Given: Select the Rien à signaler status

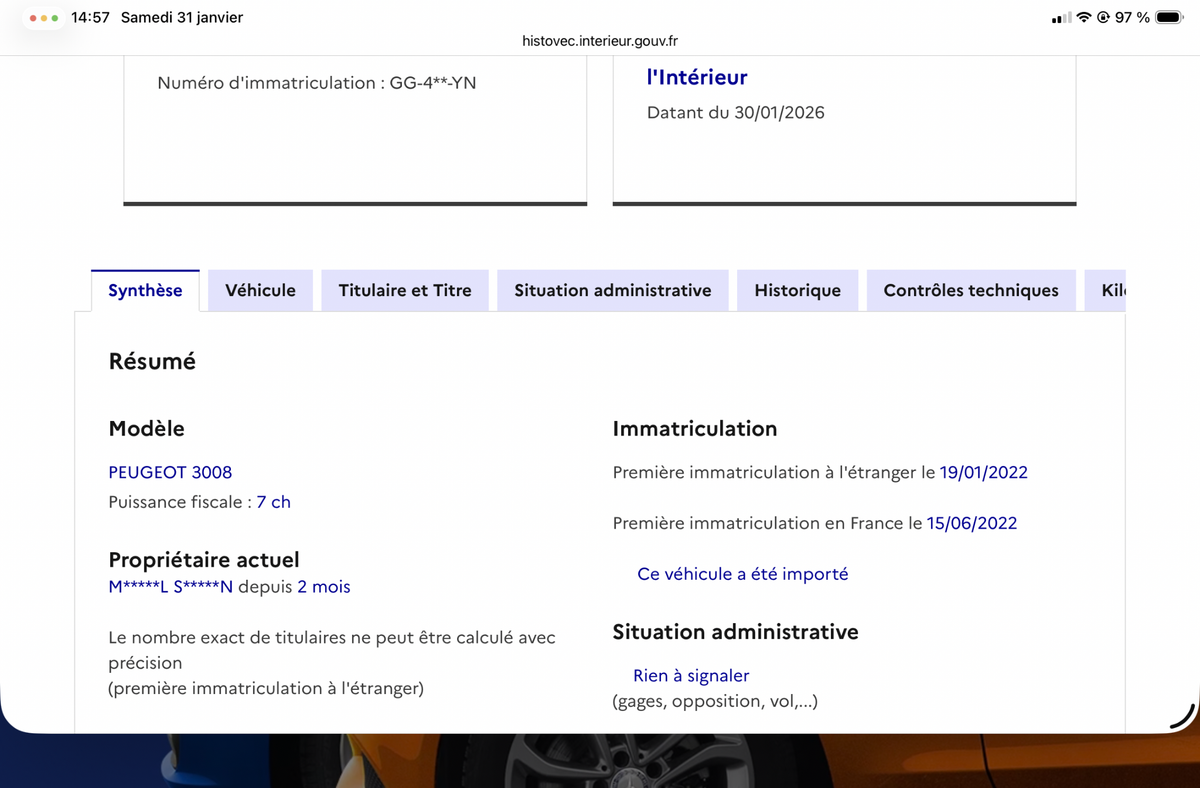Looking at the screenshot, I should [x=691, y=676].
